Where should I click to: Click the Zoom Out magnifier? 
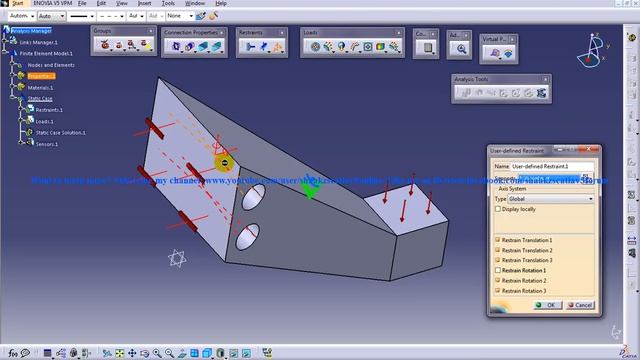[x=170, y=353]
